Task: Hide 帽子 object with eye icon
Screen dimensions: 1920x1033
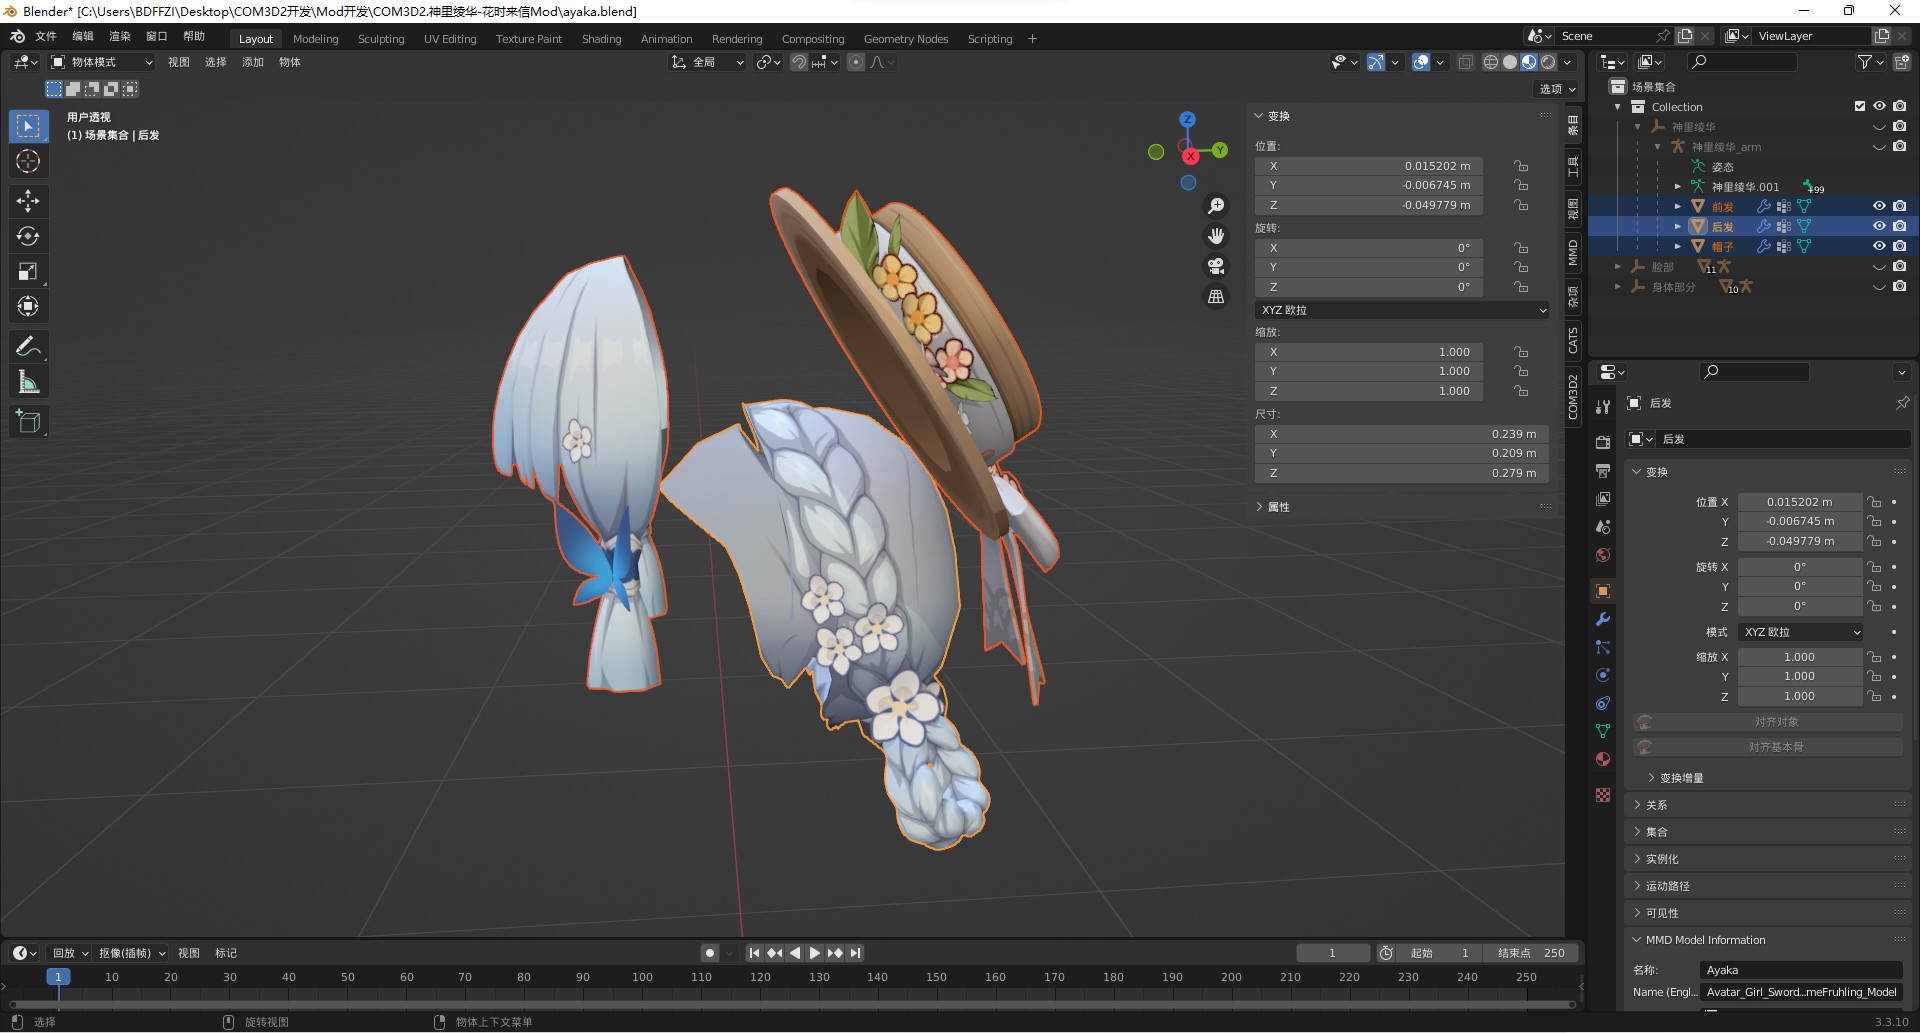Action: 1879,246
